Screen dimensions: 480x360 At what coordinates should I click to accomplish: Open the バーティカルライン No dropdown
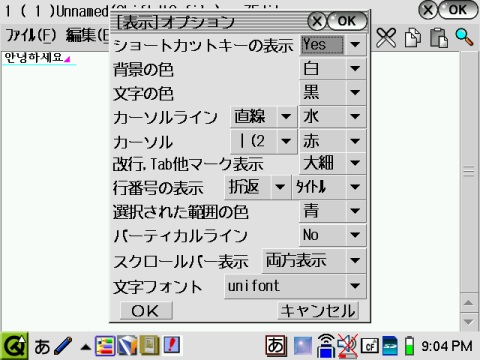coord(333,235)
